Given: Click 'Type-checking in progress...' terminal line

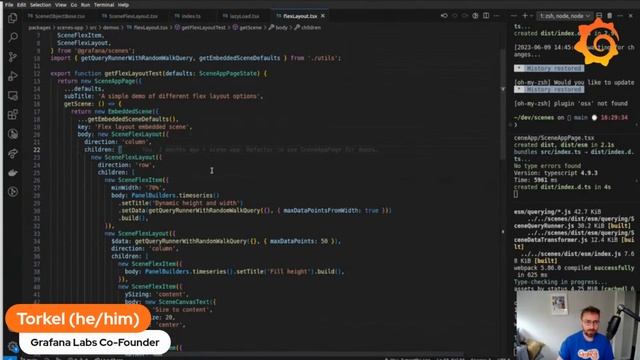Looking at the screenshot, I should point(560,282).
